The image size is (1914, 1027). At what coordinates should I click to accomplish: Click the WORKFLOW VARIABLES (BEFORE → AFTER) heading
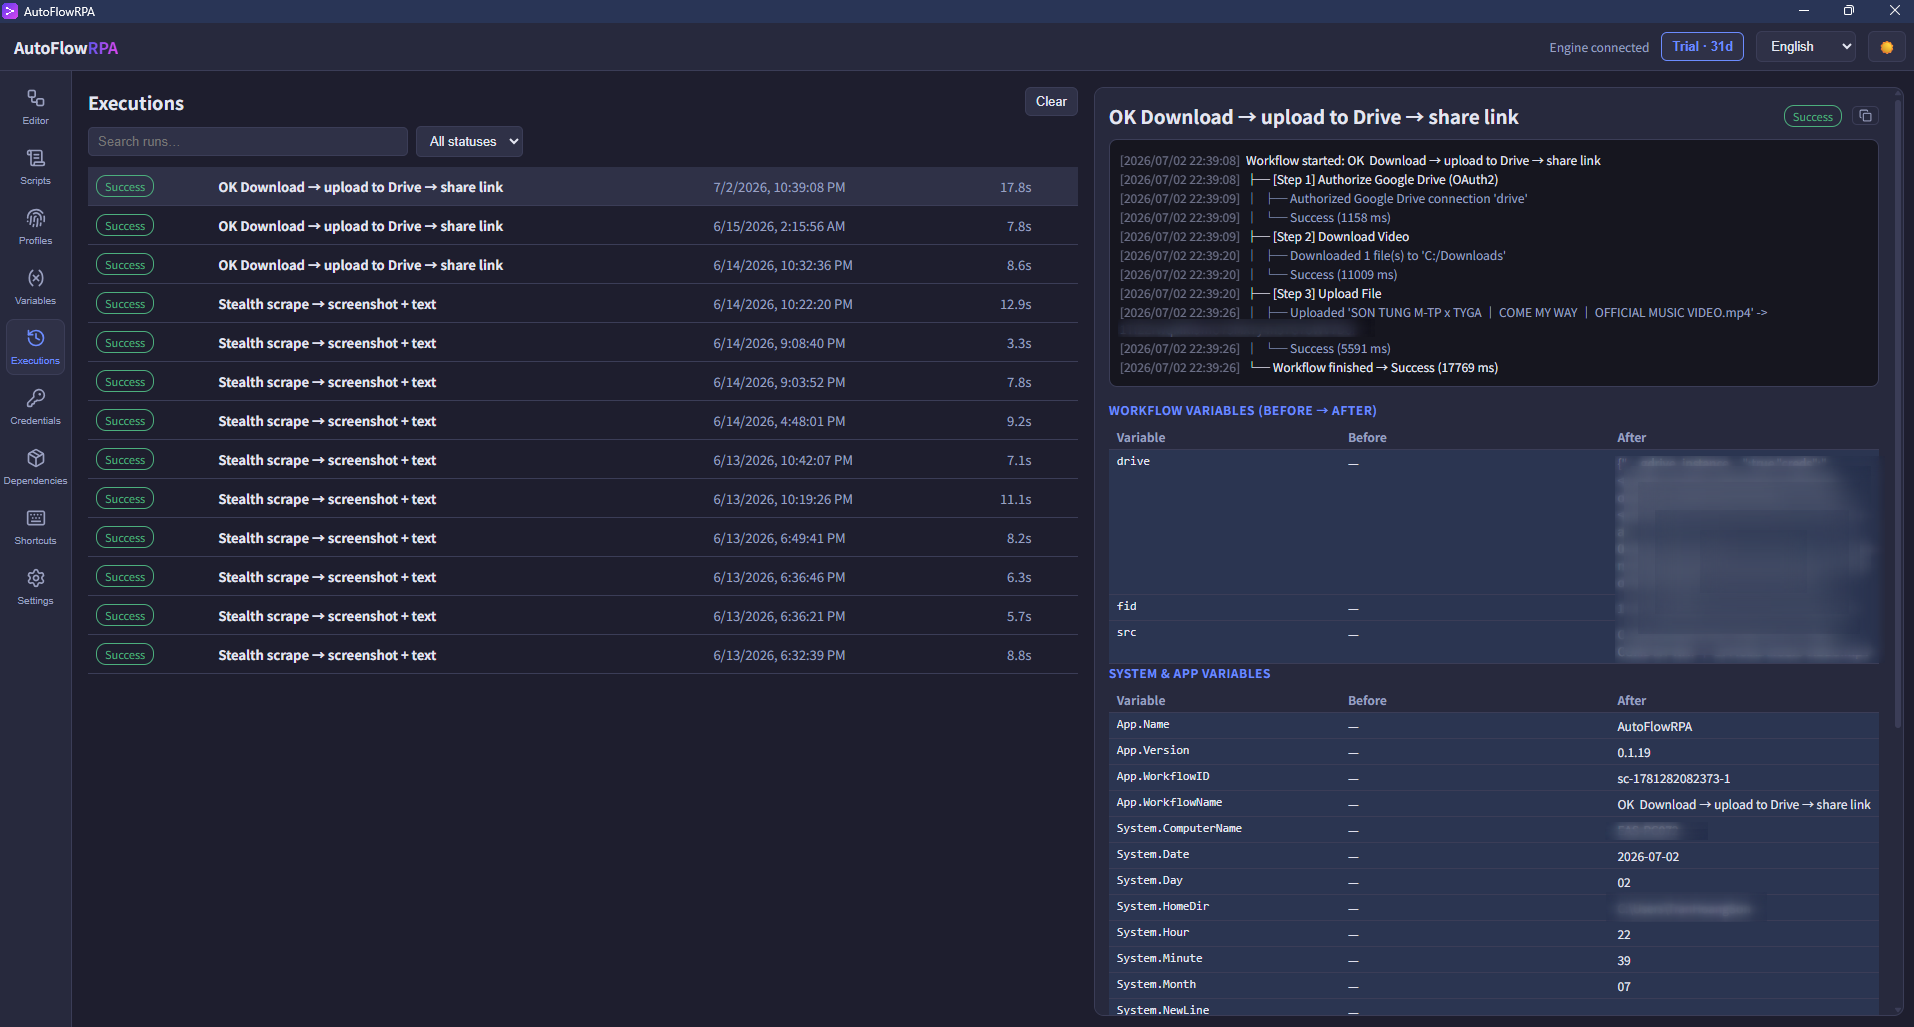1242,411
